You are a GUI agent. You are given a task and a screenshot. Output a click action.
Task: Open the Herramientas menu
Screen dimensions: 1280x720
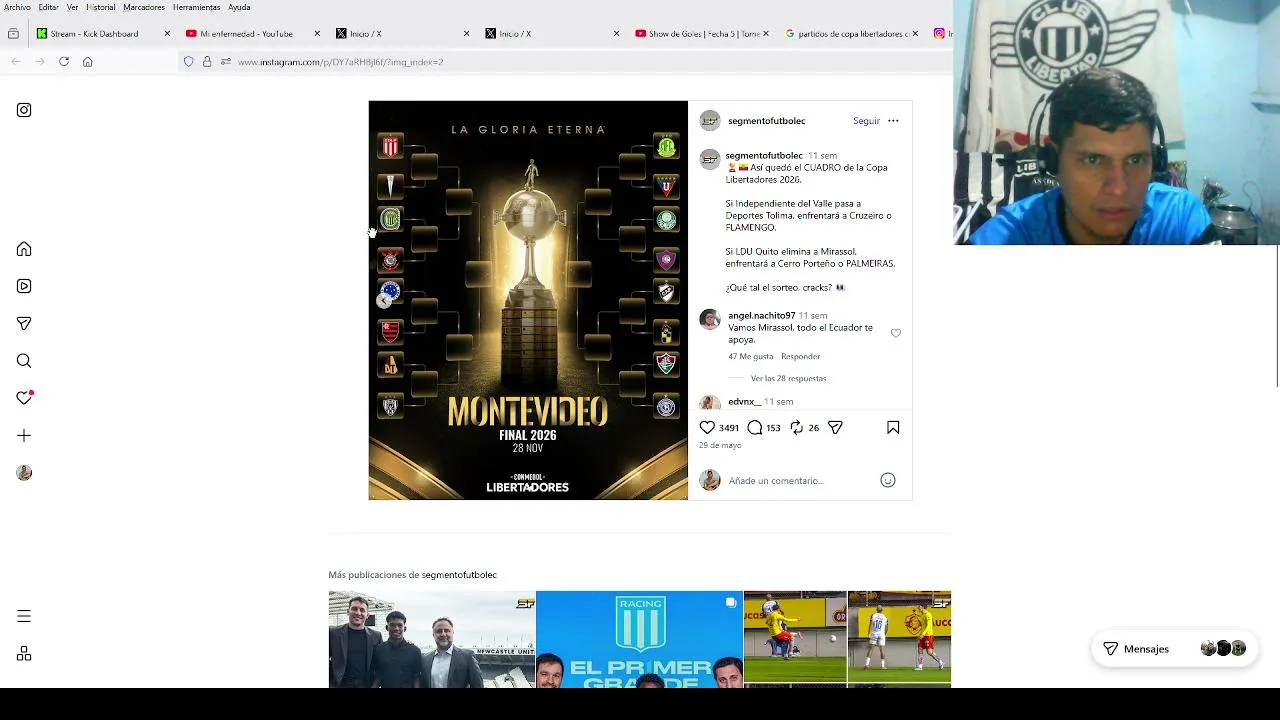click(196, 7)
